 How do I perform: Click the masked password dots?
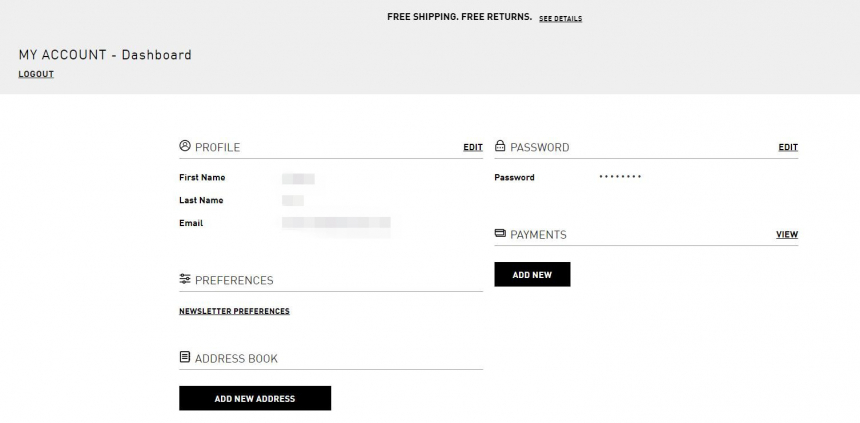coord(620,177)
